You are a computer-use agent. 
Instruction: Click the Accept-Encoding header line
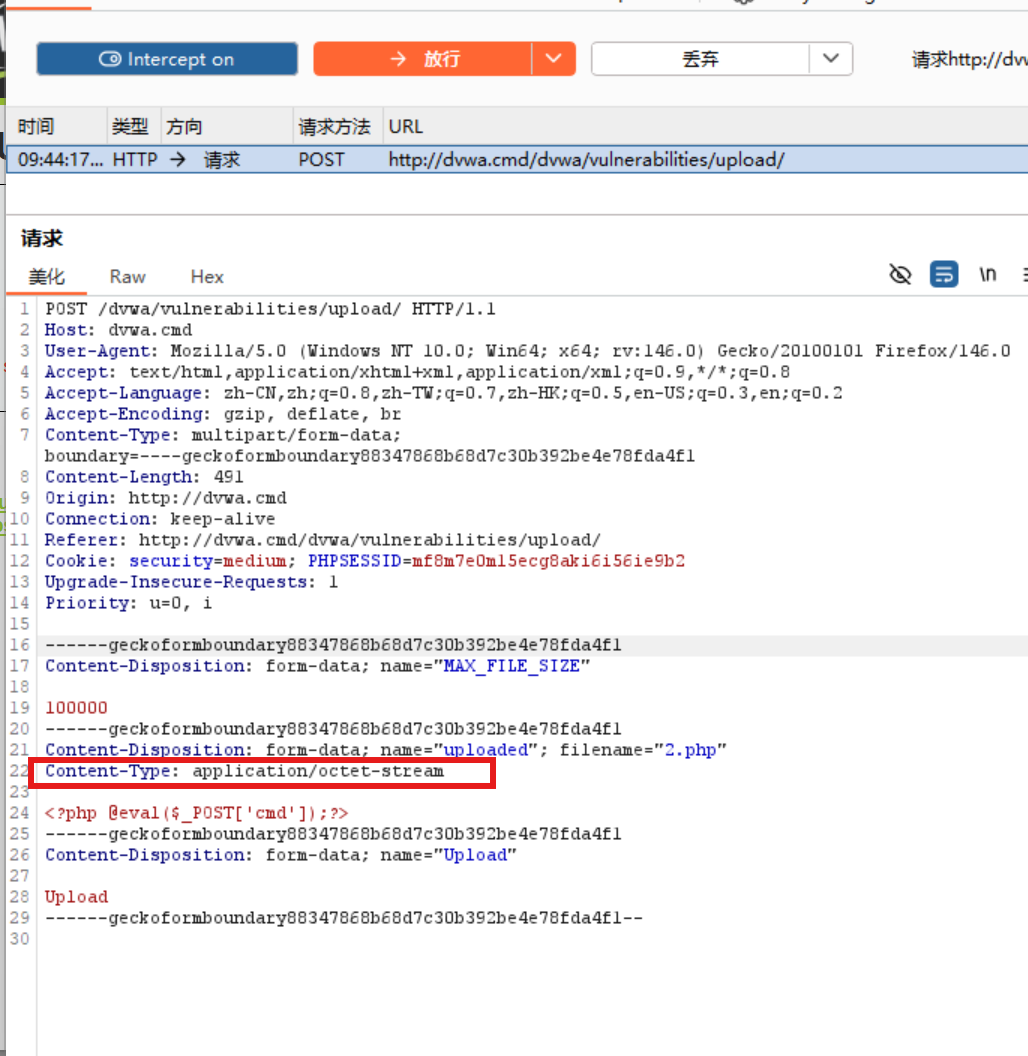223,414
